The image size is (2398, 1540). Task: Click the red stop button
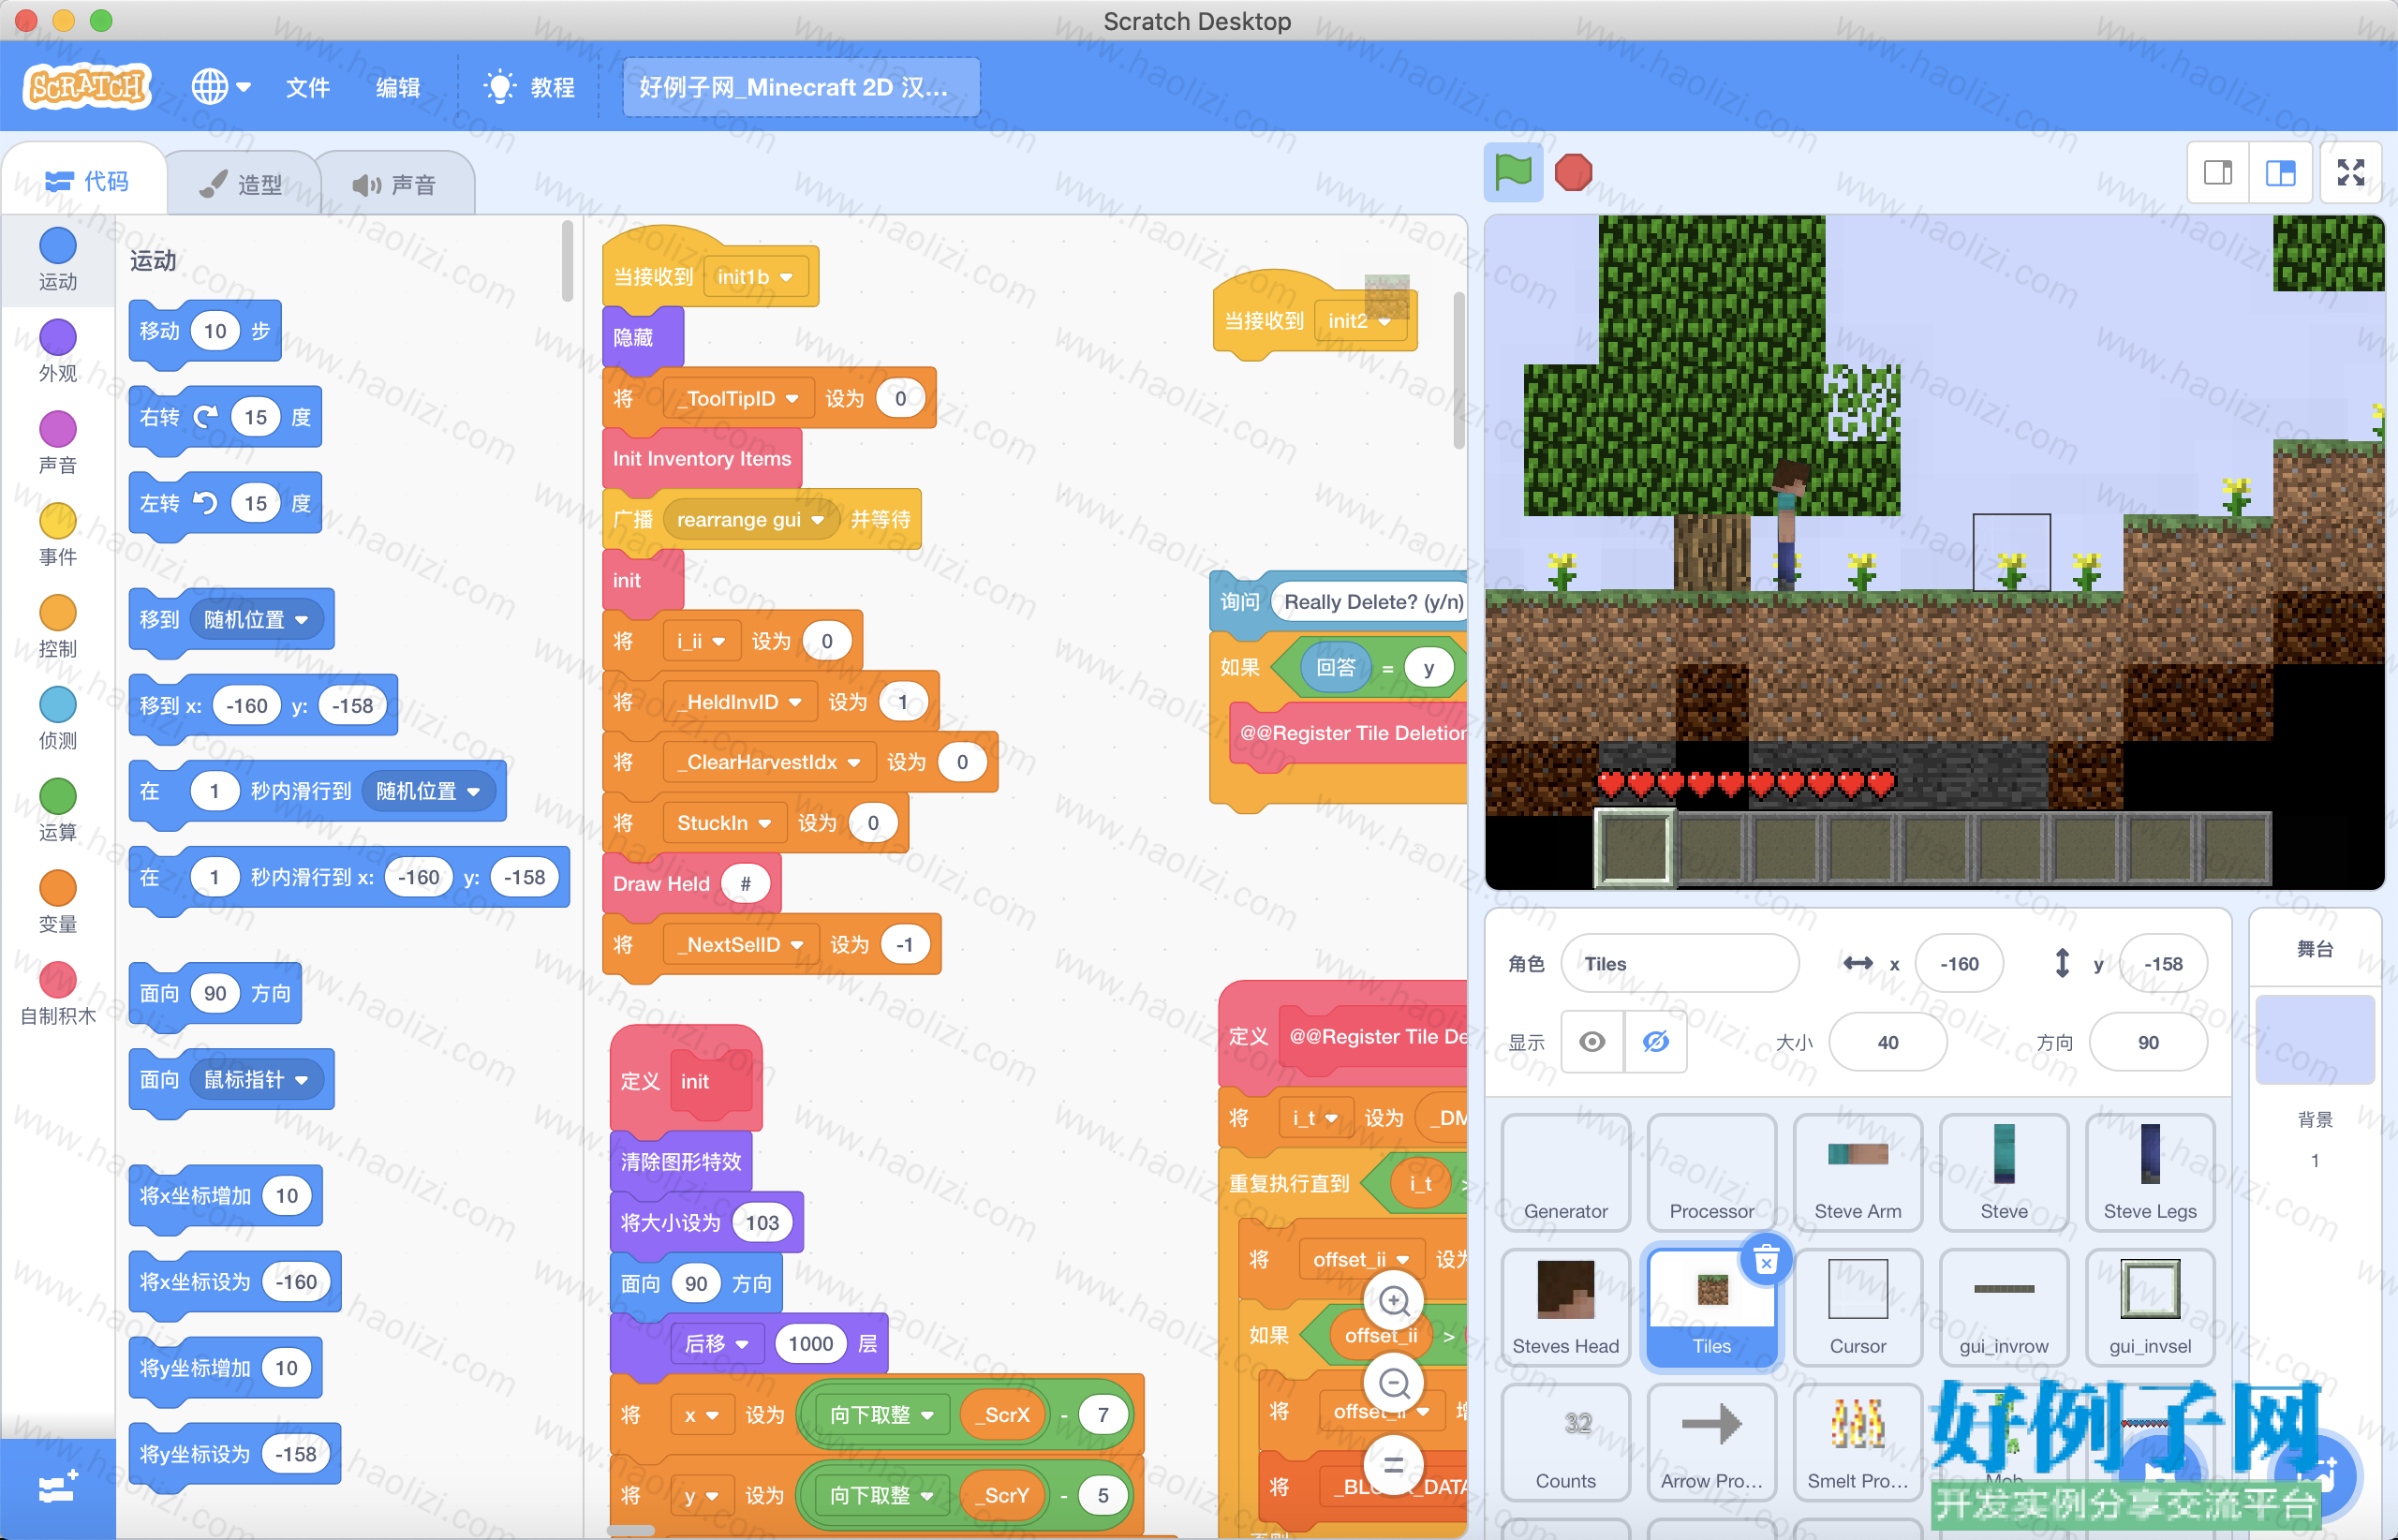[x=1573, y=172]
